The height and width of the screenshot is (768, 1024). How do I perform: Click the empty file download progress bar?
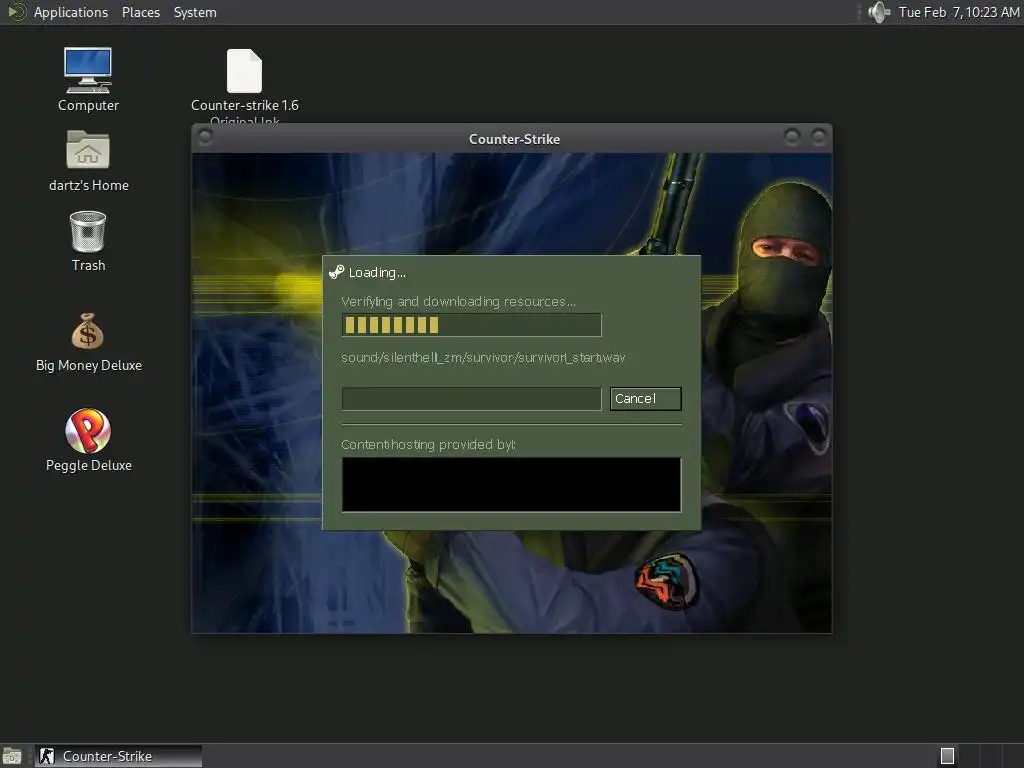point(472,399)
